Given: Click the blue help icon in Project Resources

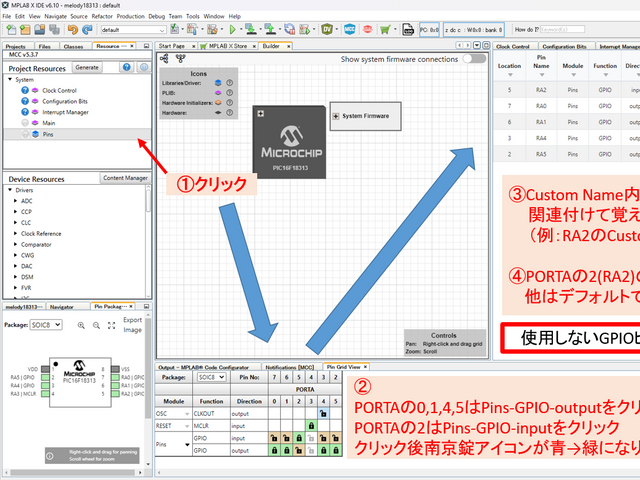Looking at the screenshot, I should pos(127,67).
